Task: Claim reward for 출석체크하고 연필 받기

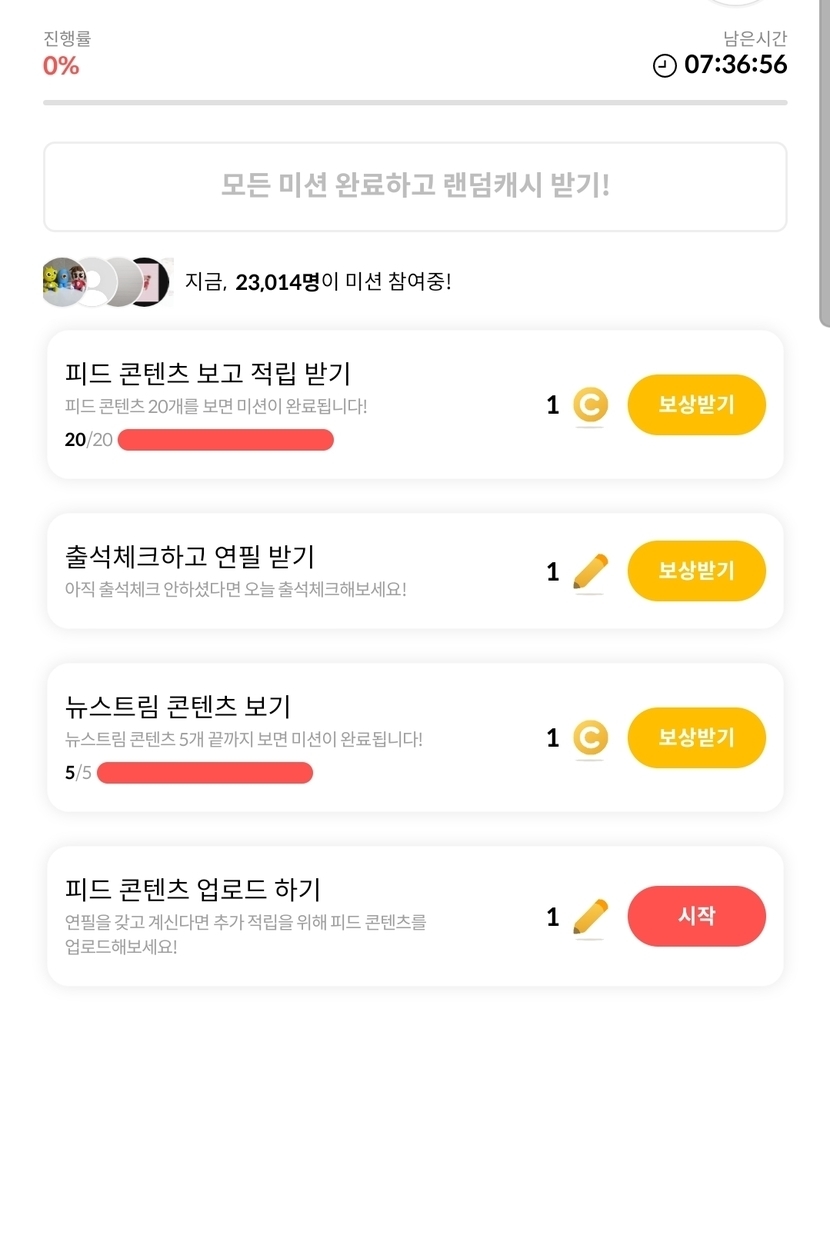Action: point(696,571)
